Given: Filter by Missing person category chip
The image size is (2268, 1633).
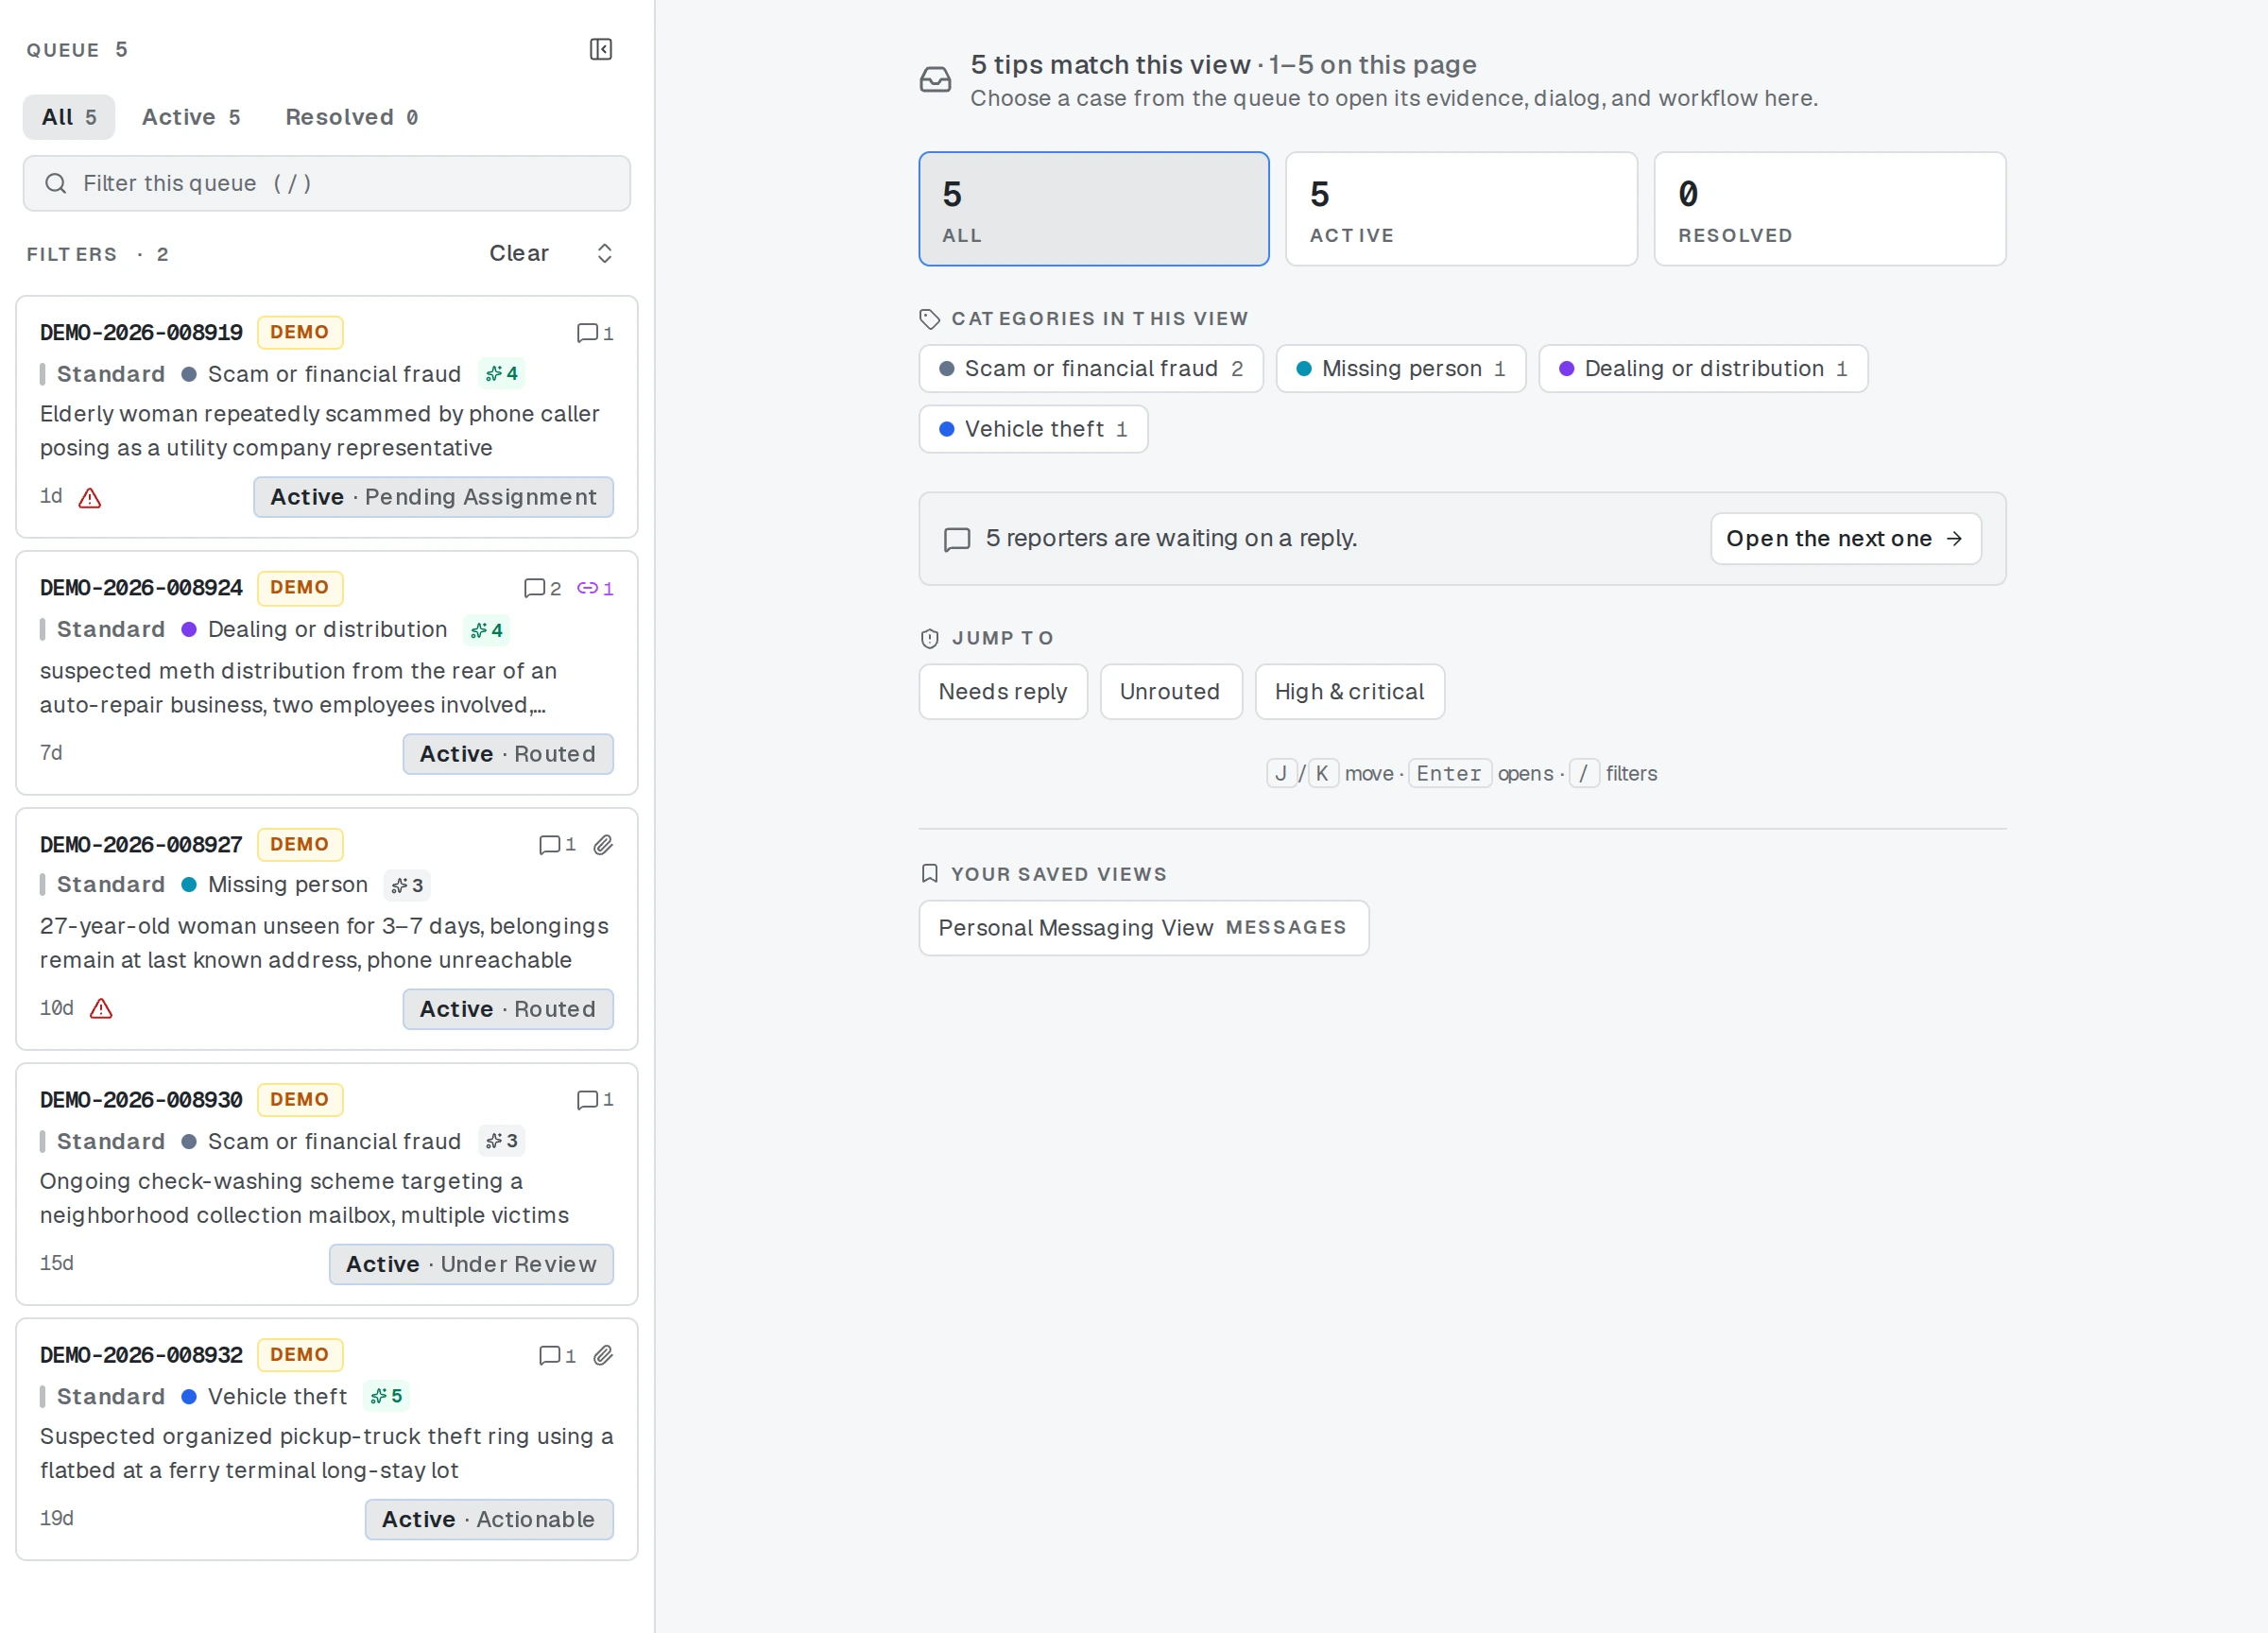Looking at the screenshot, I should coord(1401,369).
